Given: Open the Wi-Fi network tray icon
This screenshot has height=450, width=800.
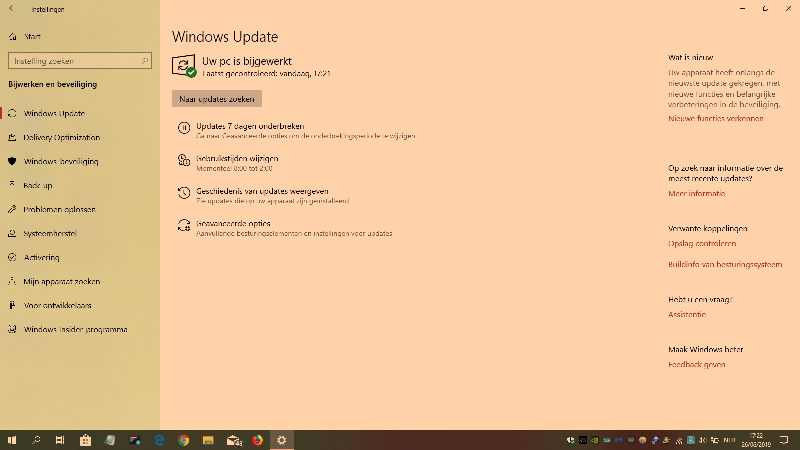Looking at the screenshot, I should coord(679,440).
